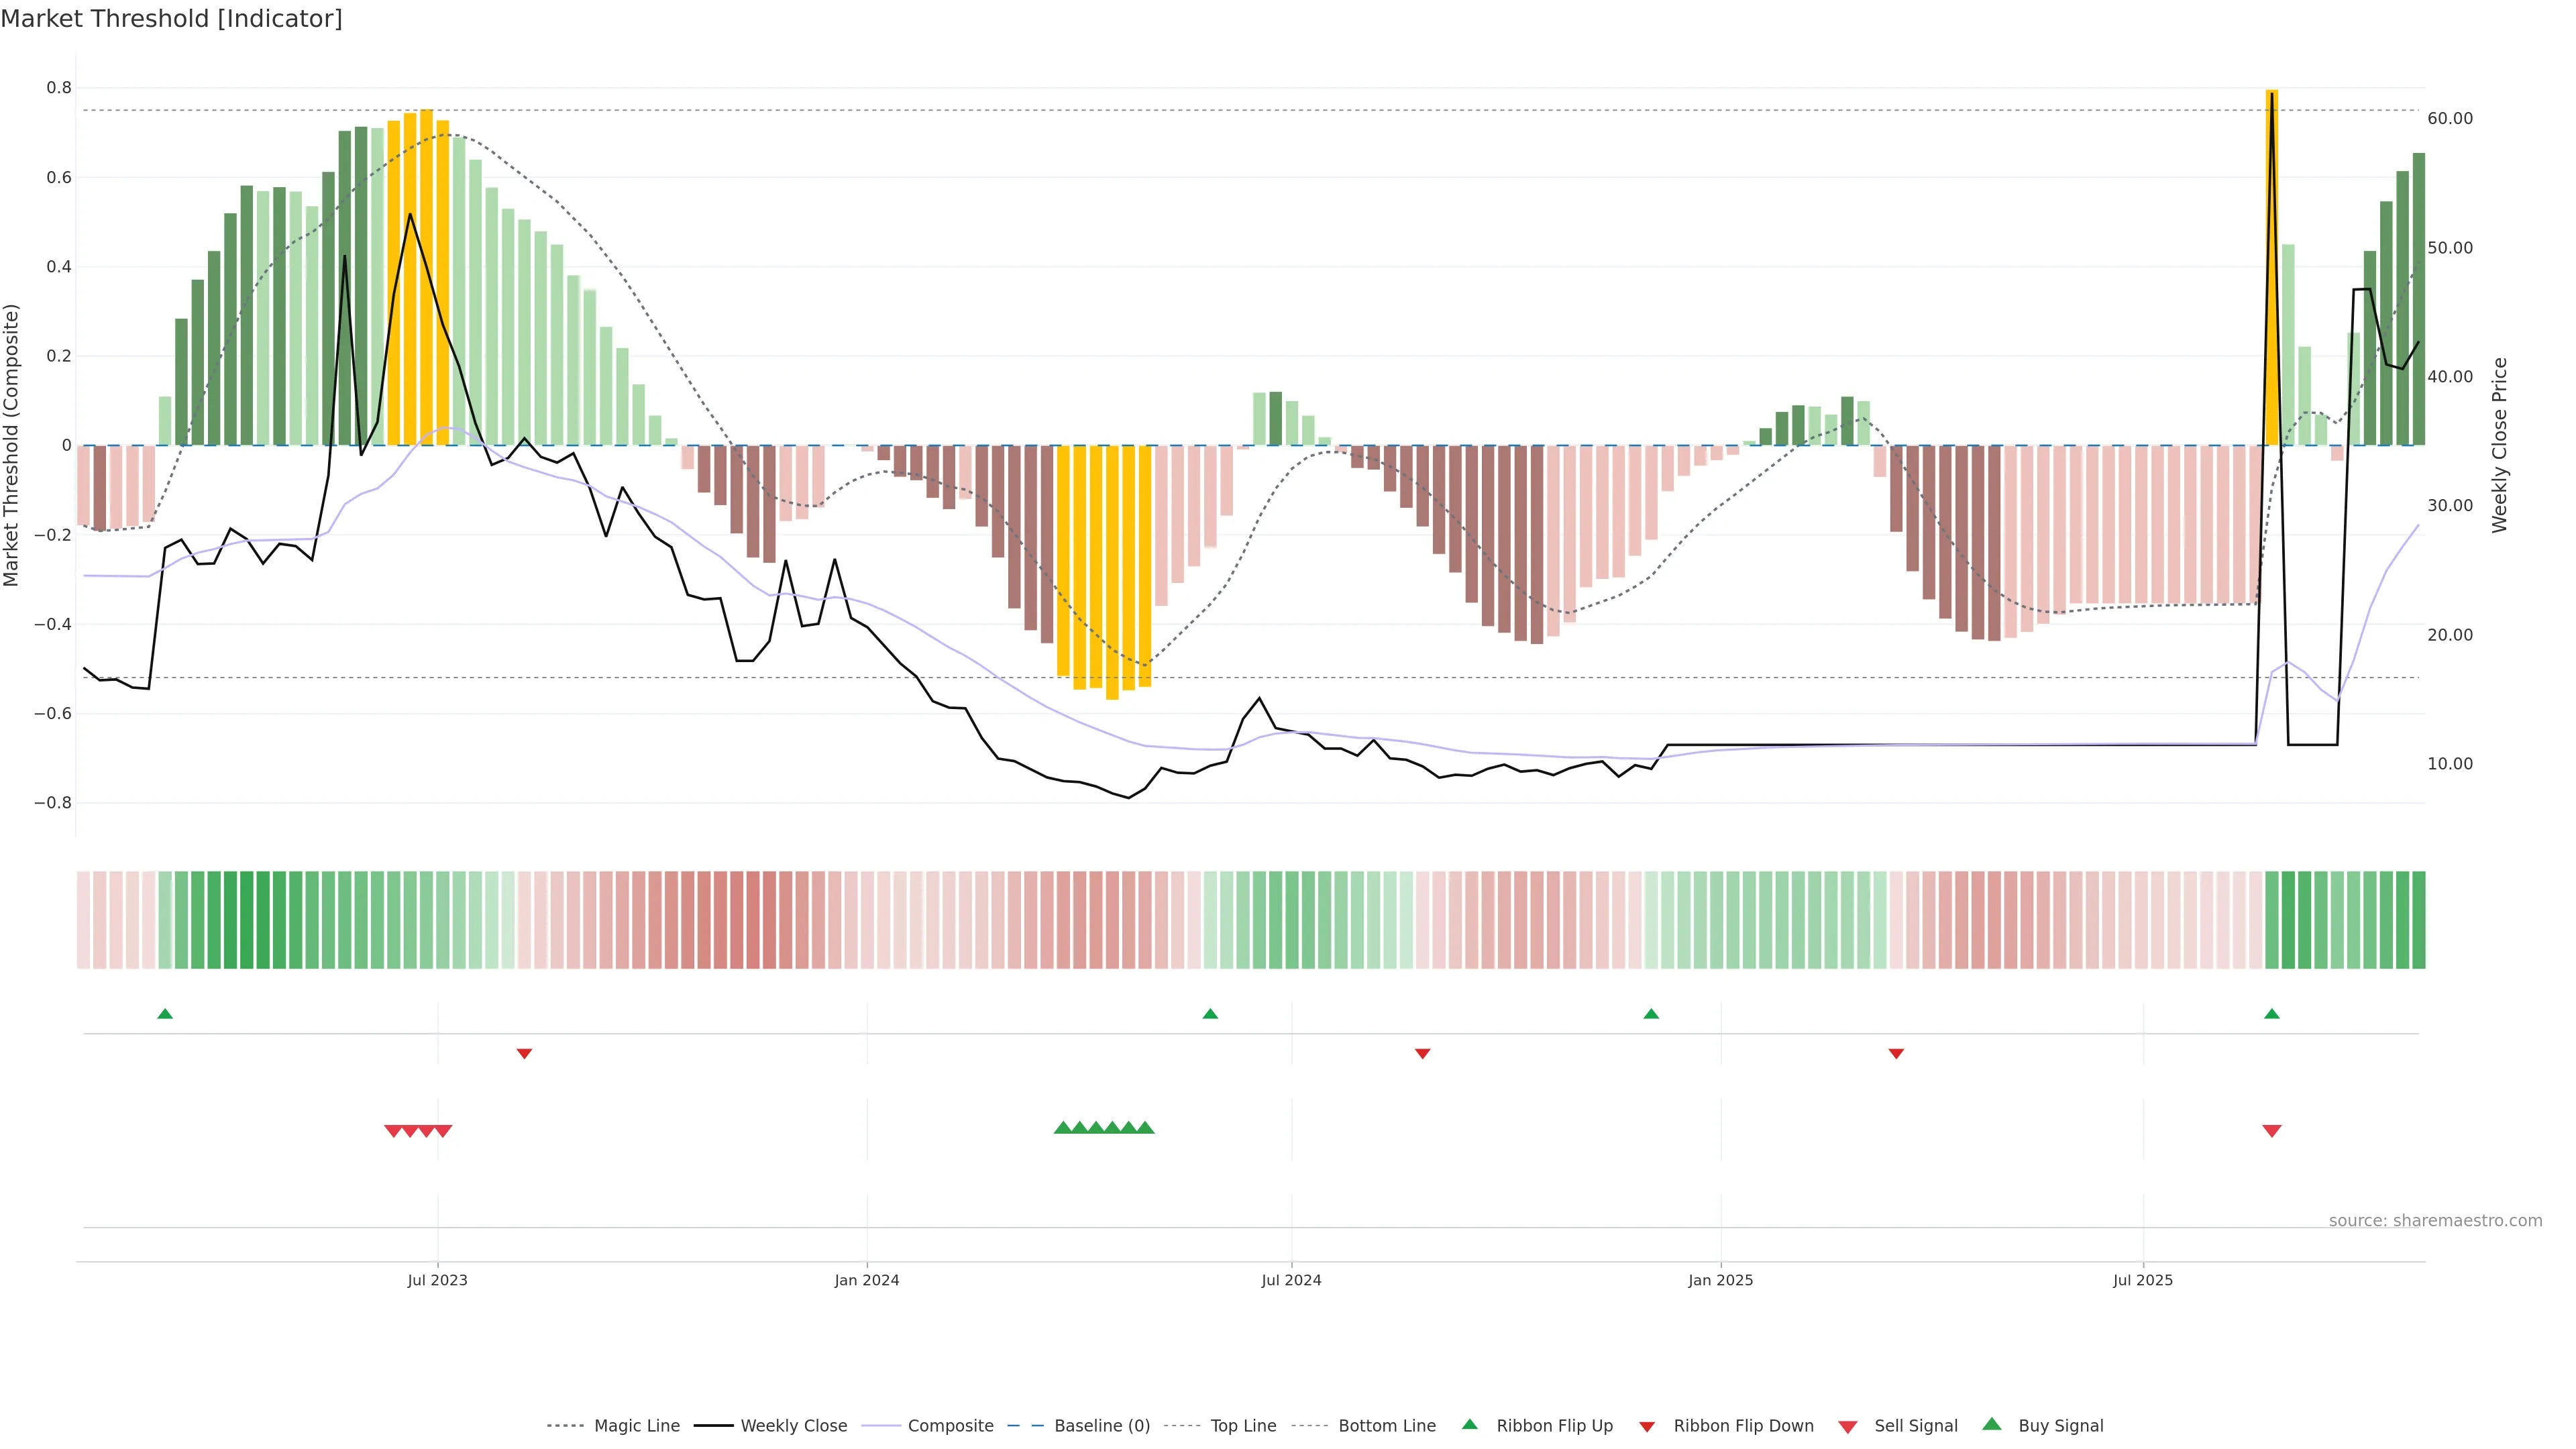Screen dimensions: 2576x1449
Task: Toggle Weekly Close series in legend
Action: (x=793, y=1426)
